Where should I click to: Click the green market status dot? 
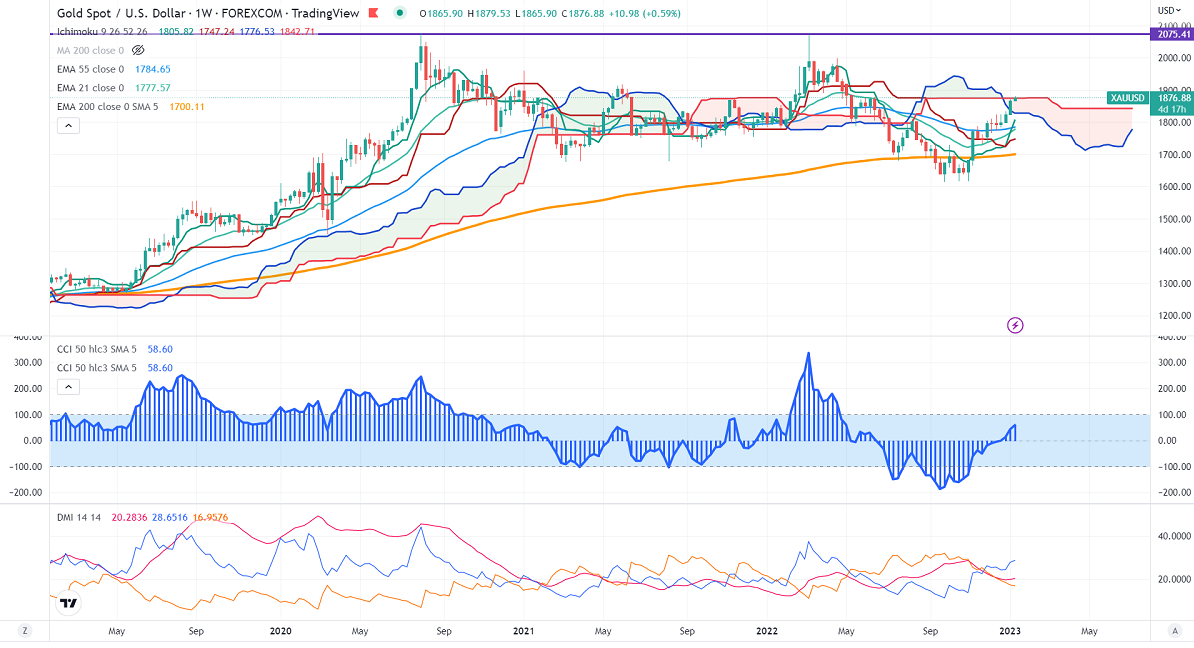[x=400, y=13]
